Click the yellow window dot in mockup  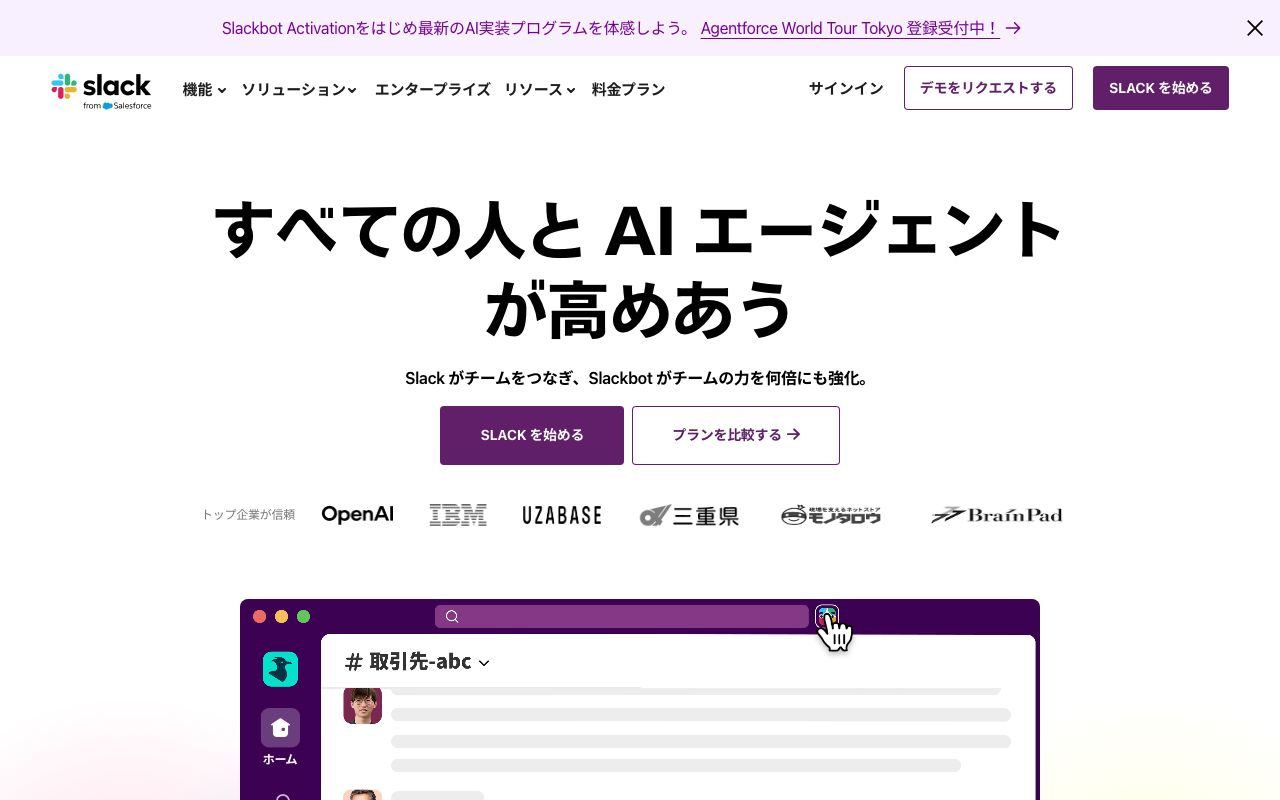pos(282,616)
